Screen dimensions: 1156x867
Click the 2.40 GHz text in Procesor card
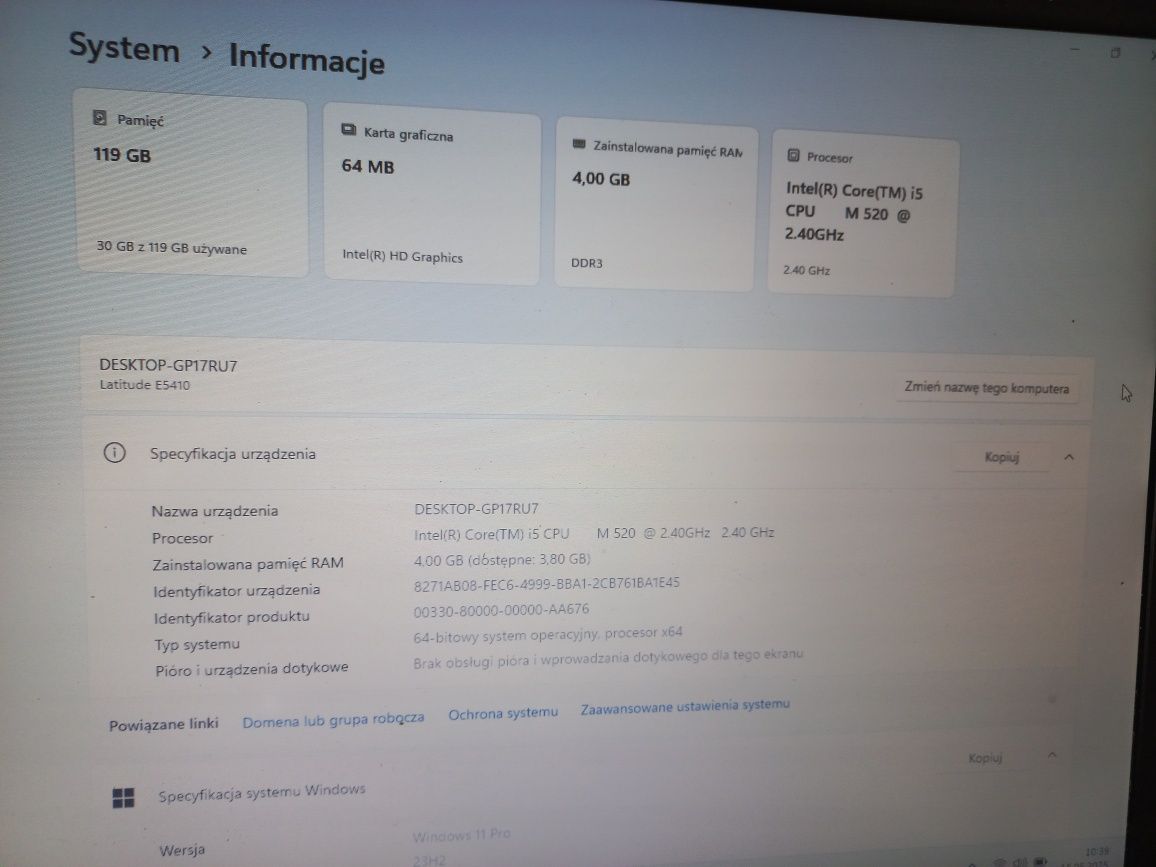click(807, 271)
